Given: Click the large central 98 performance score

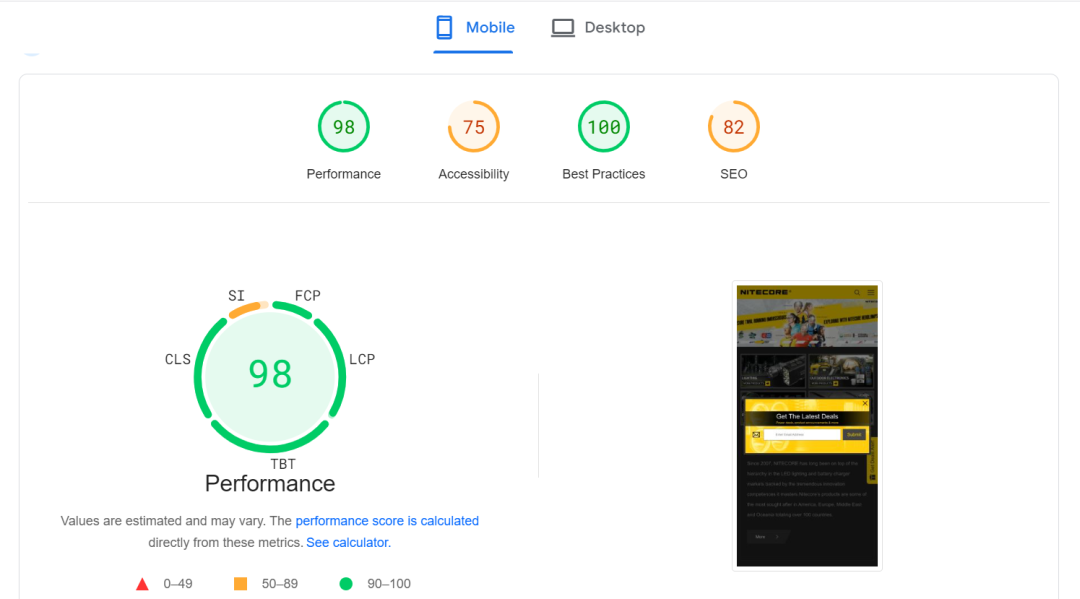Looking at the screenshot, I should point(270,374).
